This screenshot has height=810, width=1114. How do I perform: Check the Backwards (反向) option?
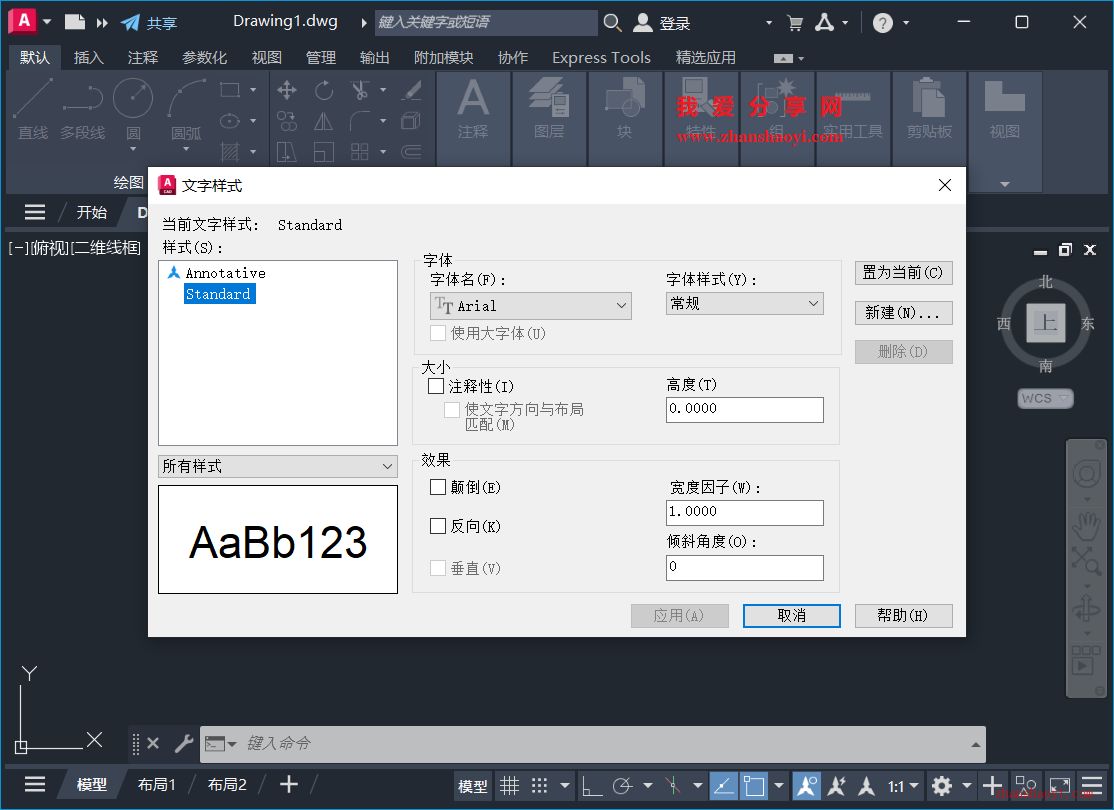438,526
